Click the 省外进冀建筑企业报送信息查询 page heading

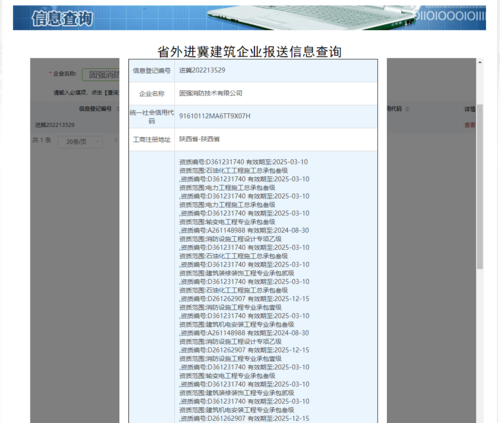[x=250, y=52]
